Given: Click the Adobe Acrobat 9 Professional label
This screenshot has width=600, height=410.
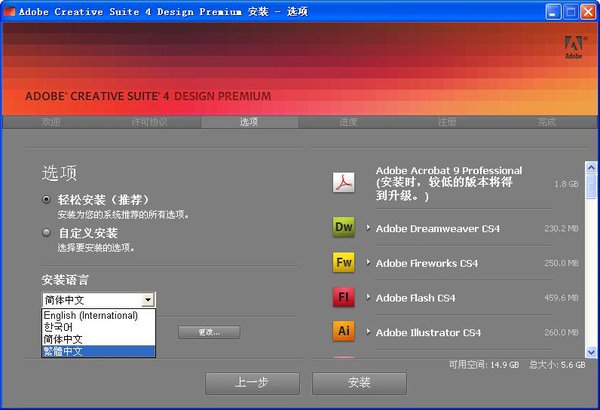Looking at the screenshot, I should pyautogui.click(x=449, y=183).
